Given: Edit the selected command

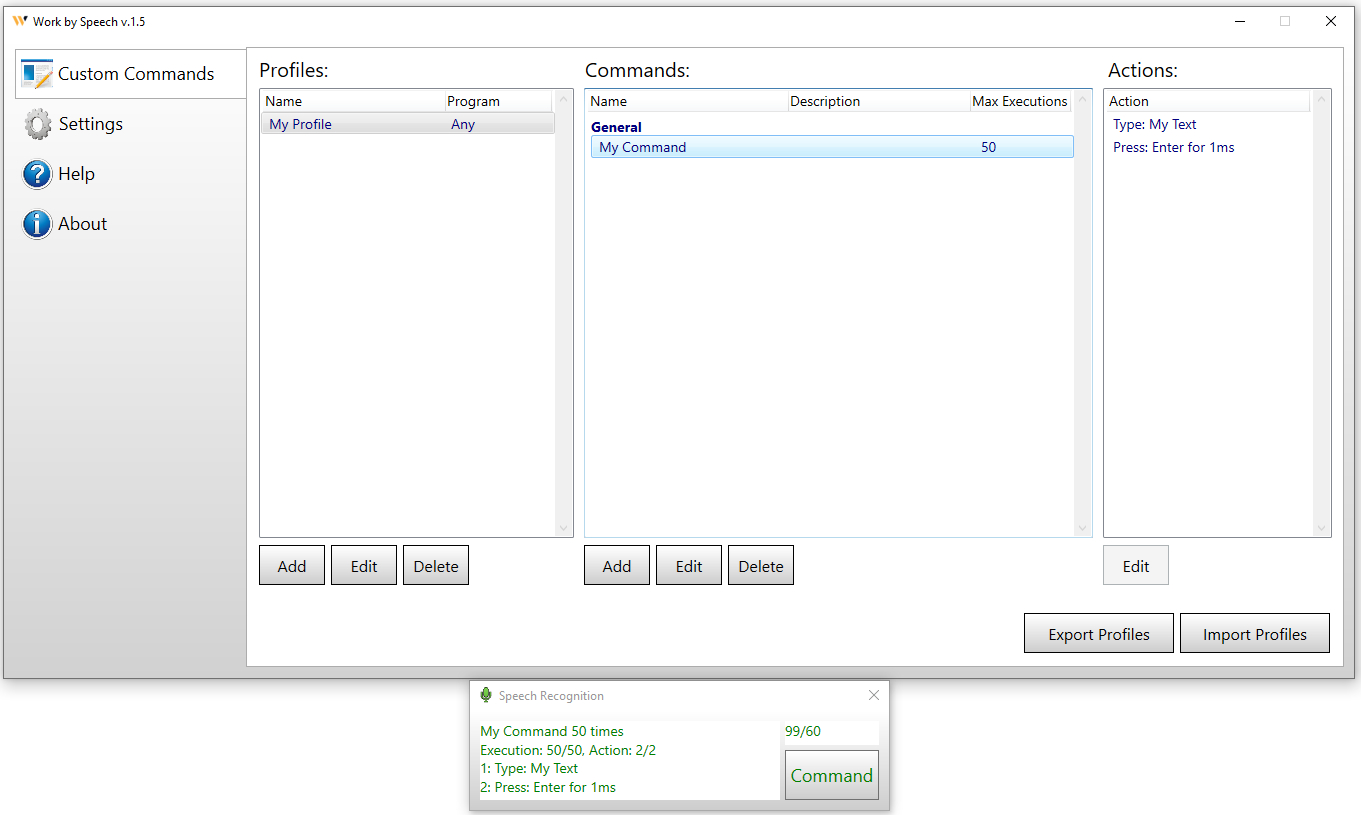Looking at the screenshot, I should pos(689,565).
